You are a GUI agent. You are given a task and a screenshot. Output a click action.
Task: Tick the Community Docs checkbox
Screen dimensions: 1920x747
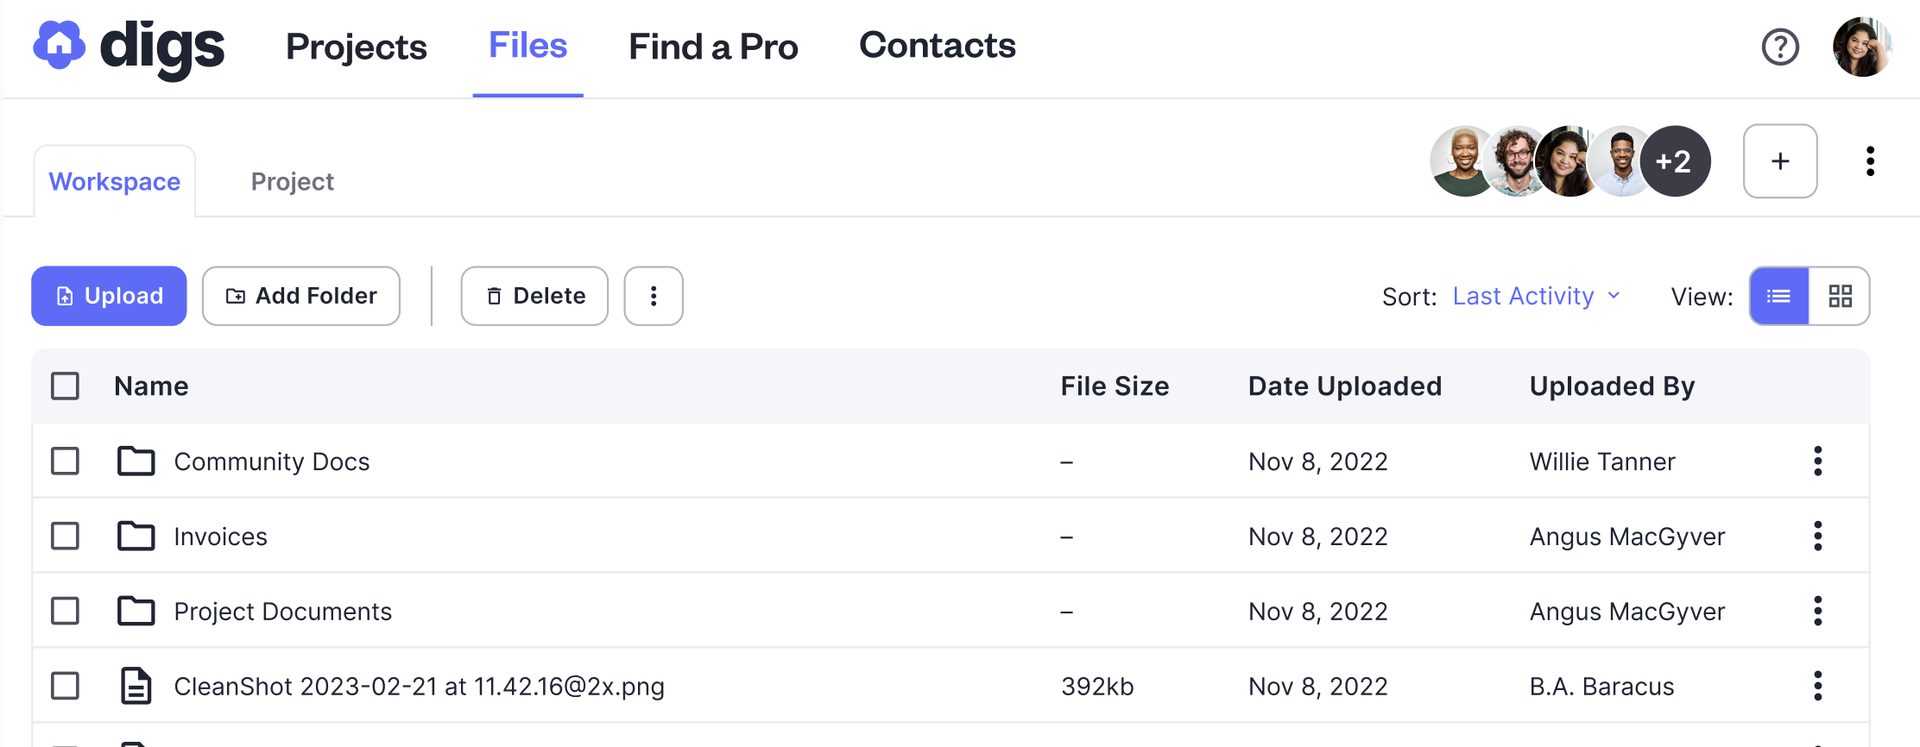[x=65, y=461]
